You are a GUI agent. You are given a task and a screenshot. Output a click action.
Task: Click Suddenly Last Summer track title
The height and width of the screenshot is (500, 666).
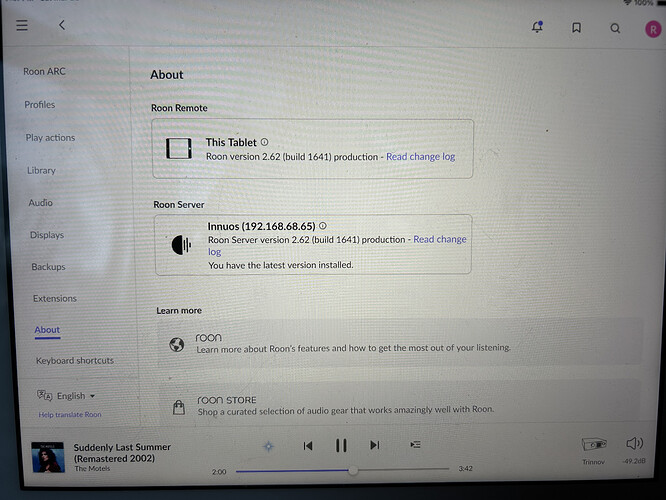(122, 452)
